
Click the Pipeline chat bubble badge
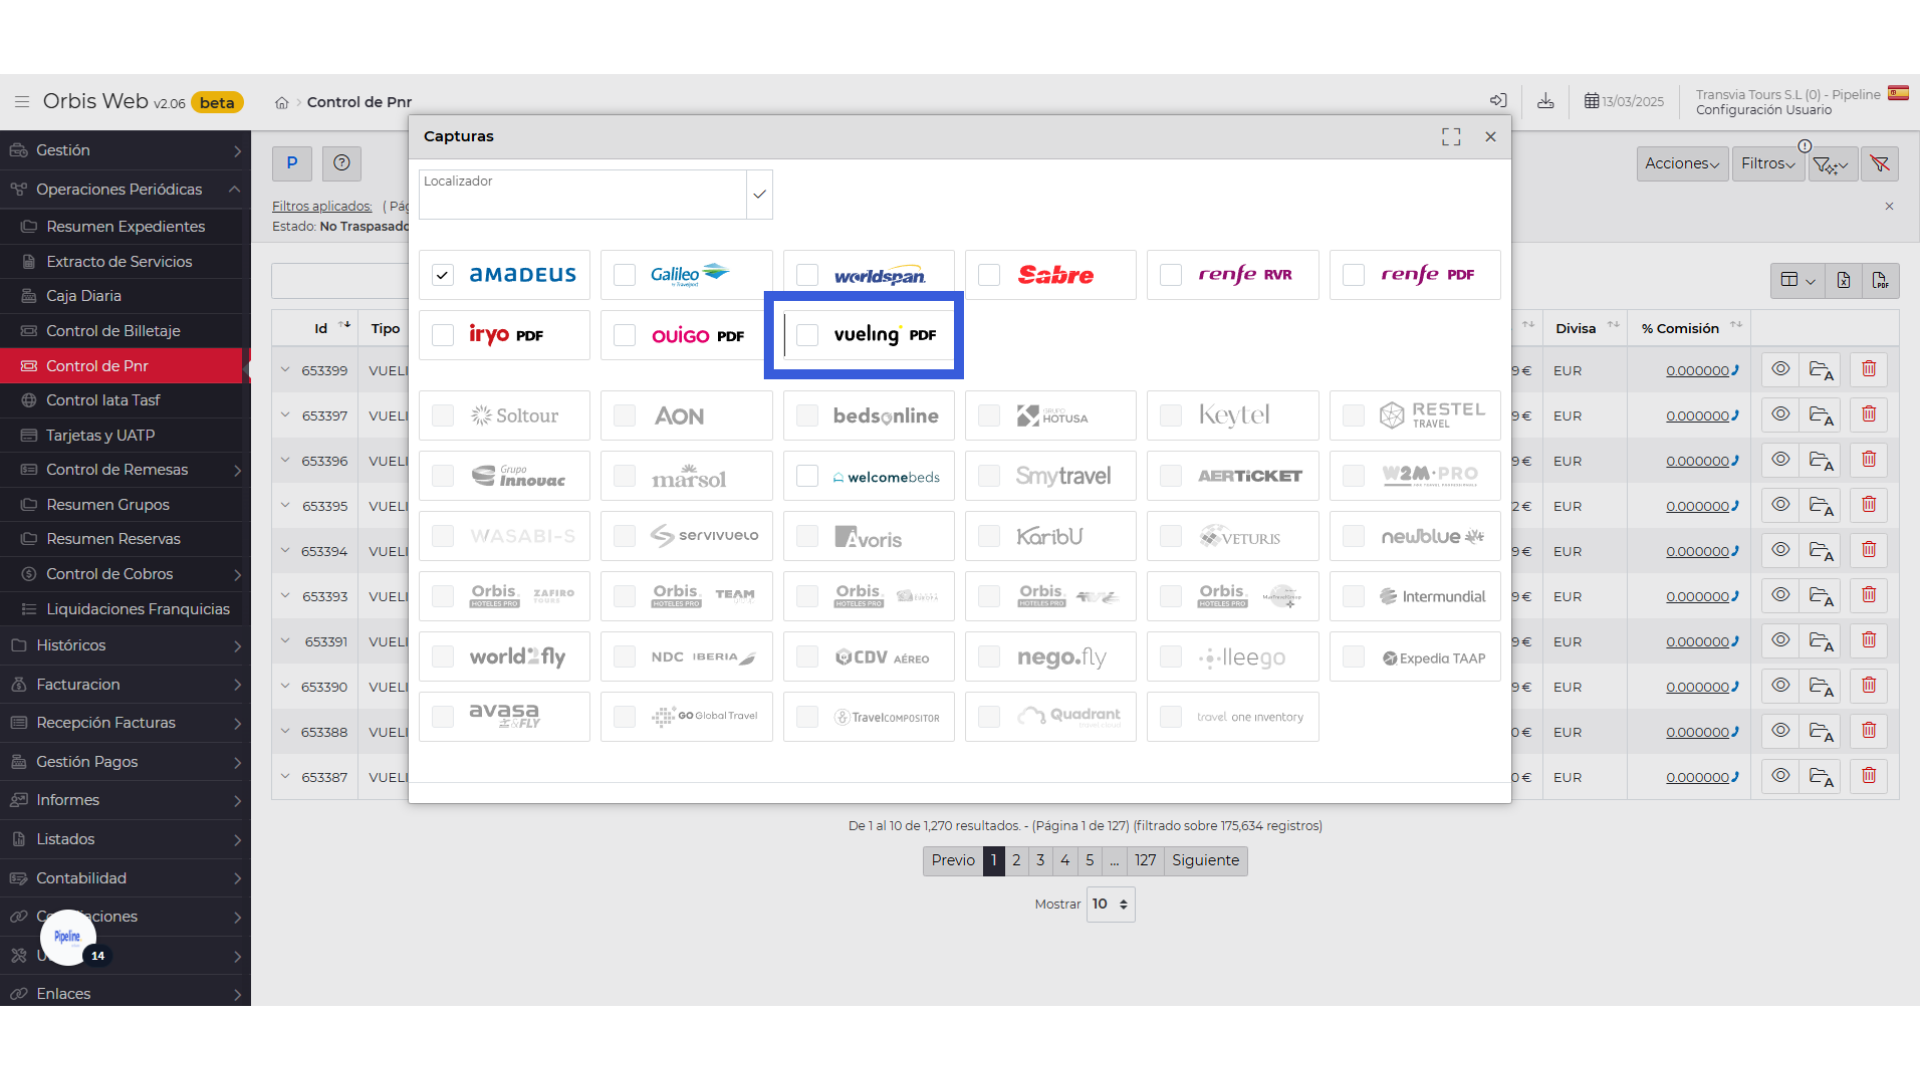(x=68, y=937)
